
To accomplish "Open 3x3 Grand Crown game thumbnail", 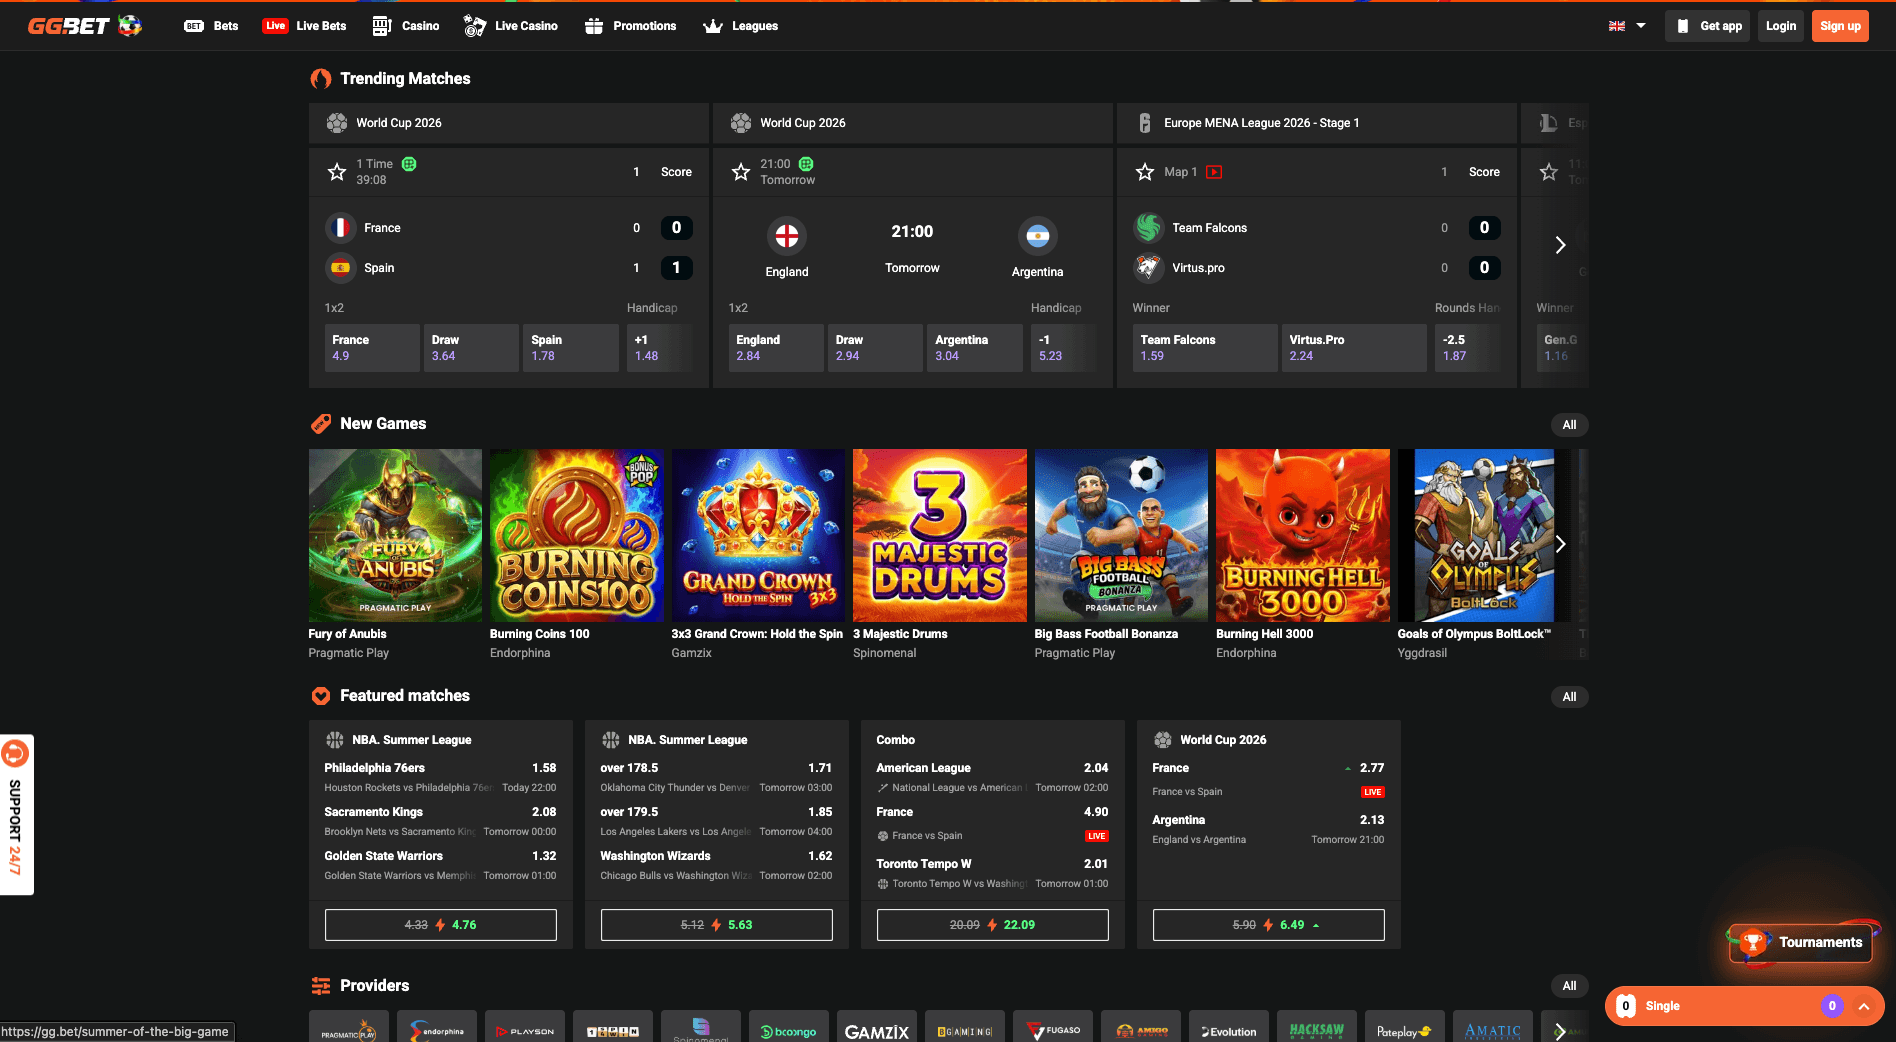I will click(x=758, y=535).
